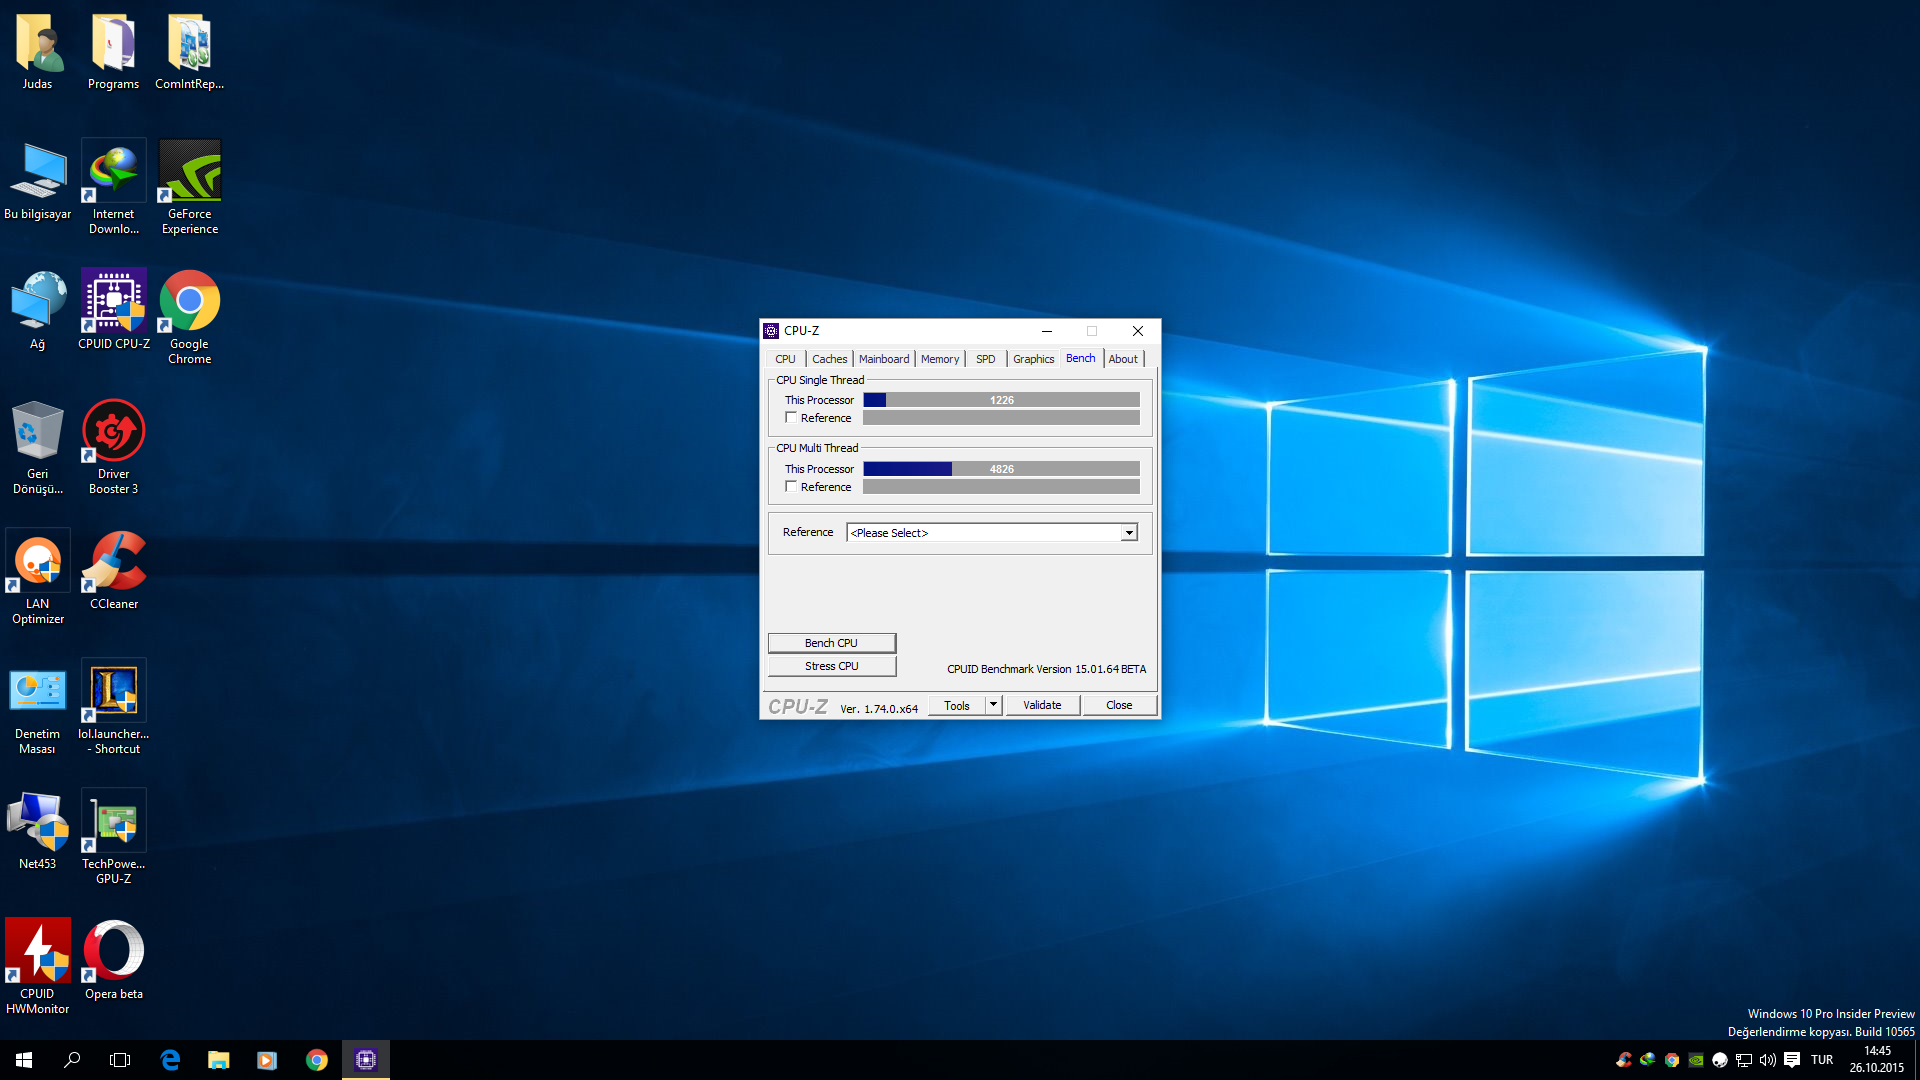Click the Close button in CPU-Z
Image resolution: width=1920 pixels, height=1080 pixels.
(1119, 705)
